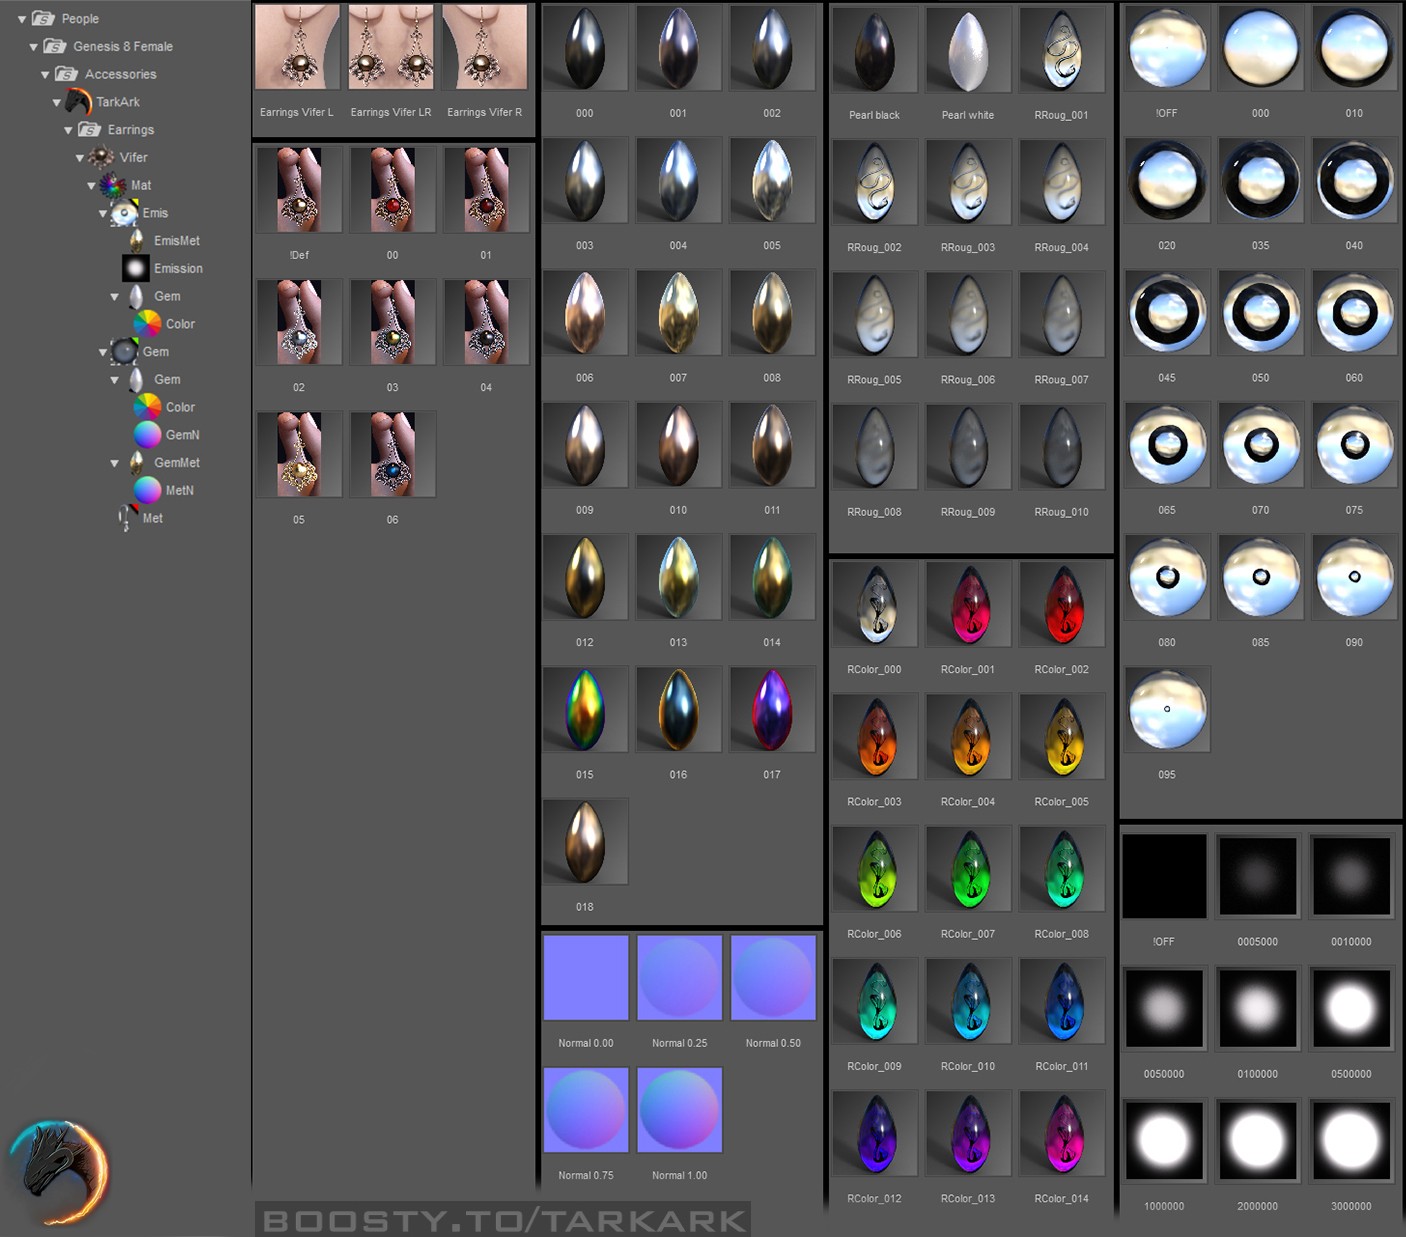The image size is (1406, 1237).
Task: Open the BOOSTY.TO/TARKARK link
Action: (503, 1220)
